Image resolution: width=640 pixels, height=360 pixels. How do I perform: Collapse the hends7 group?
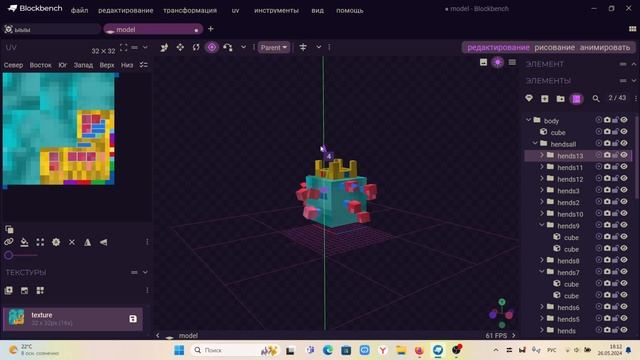(542, 271)
